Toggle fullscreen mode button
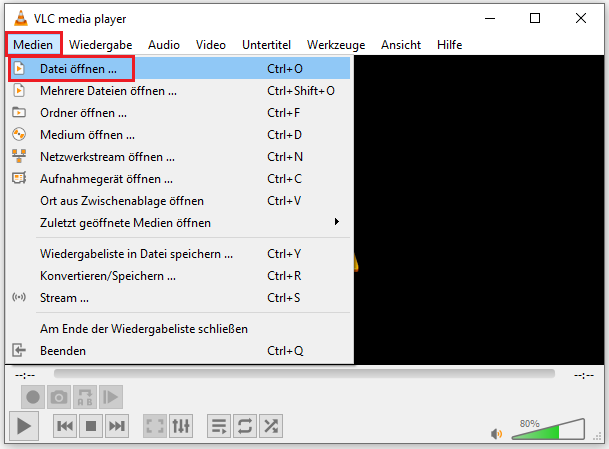 pos(155,426)
